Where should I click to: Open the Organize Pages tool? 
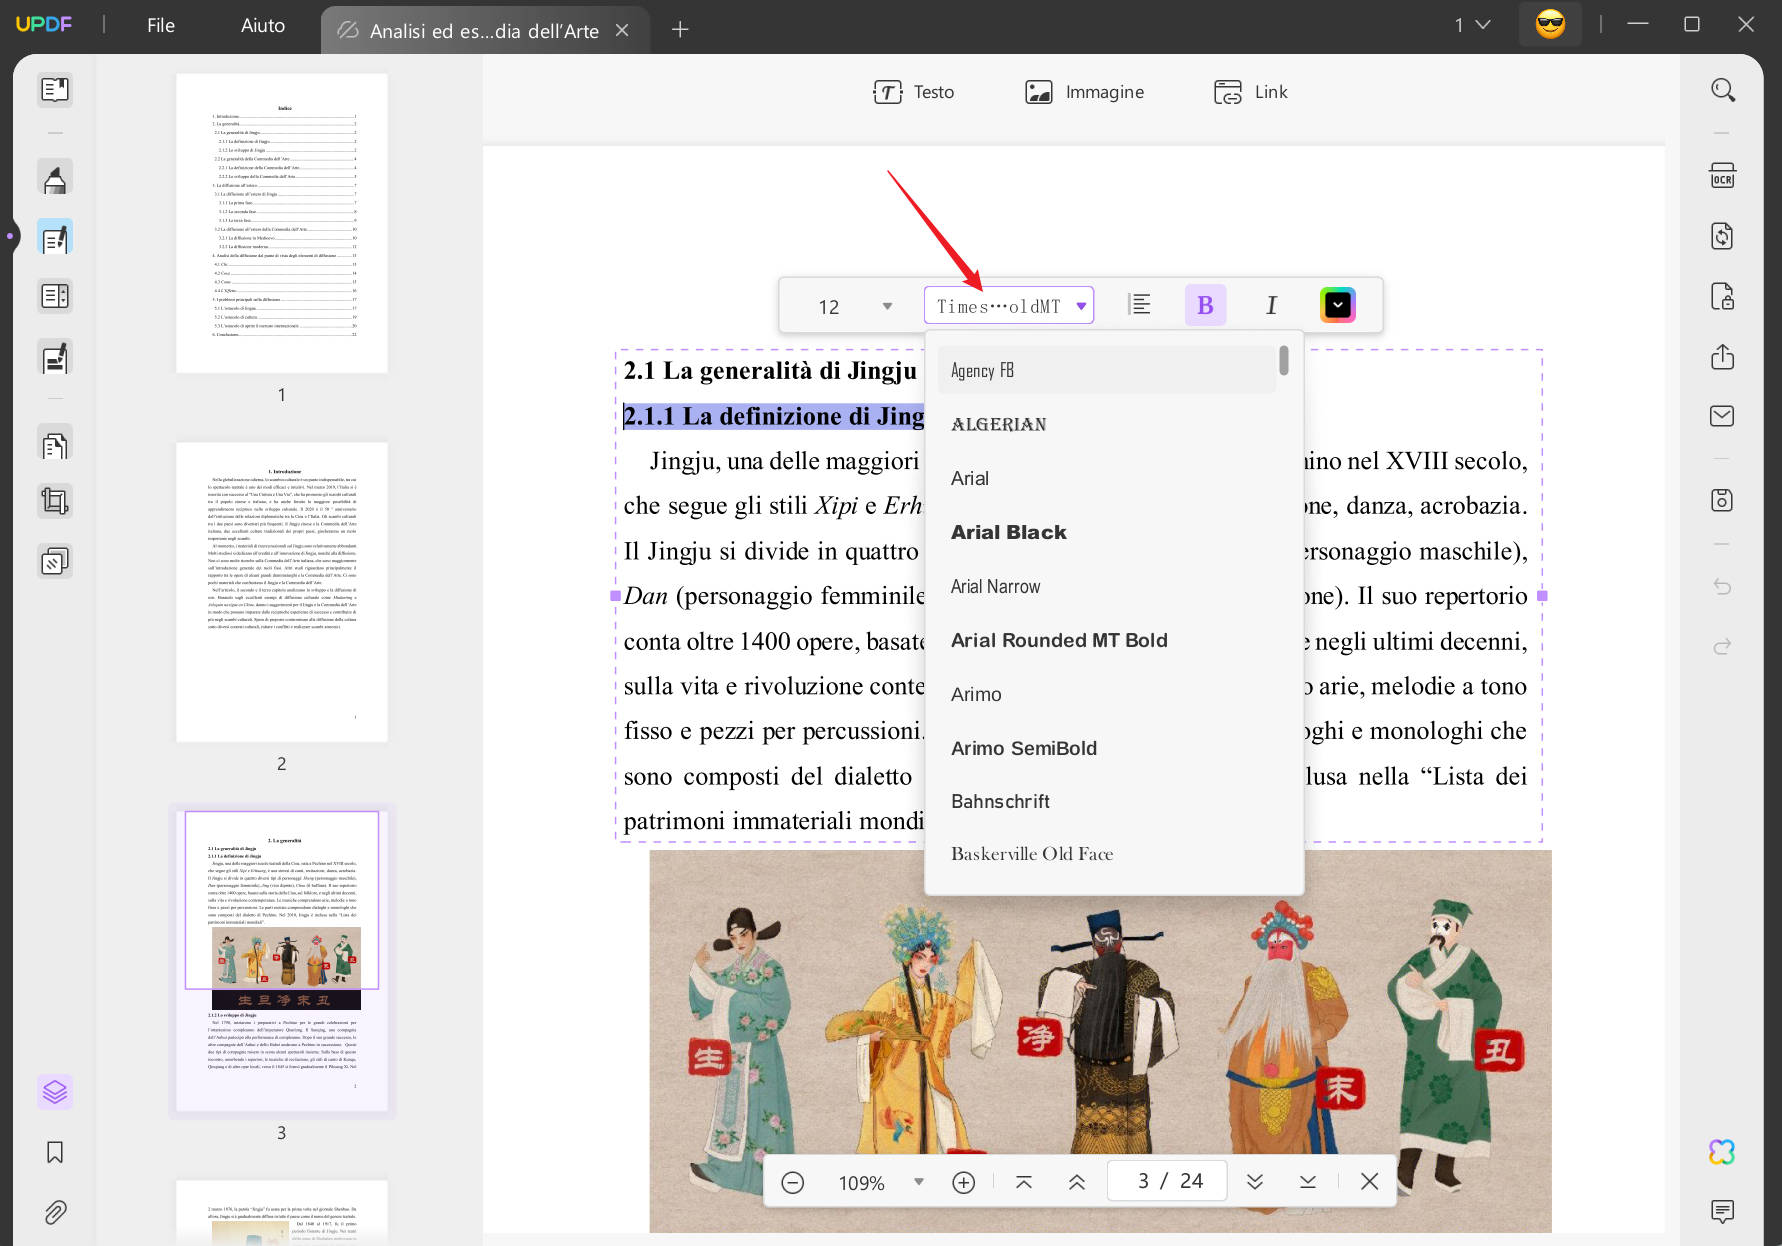coord(55,444)
